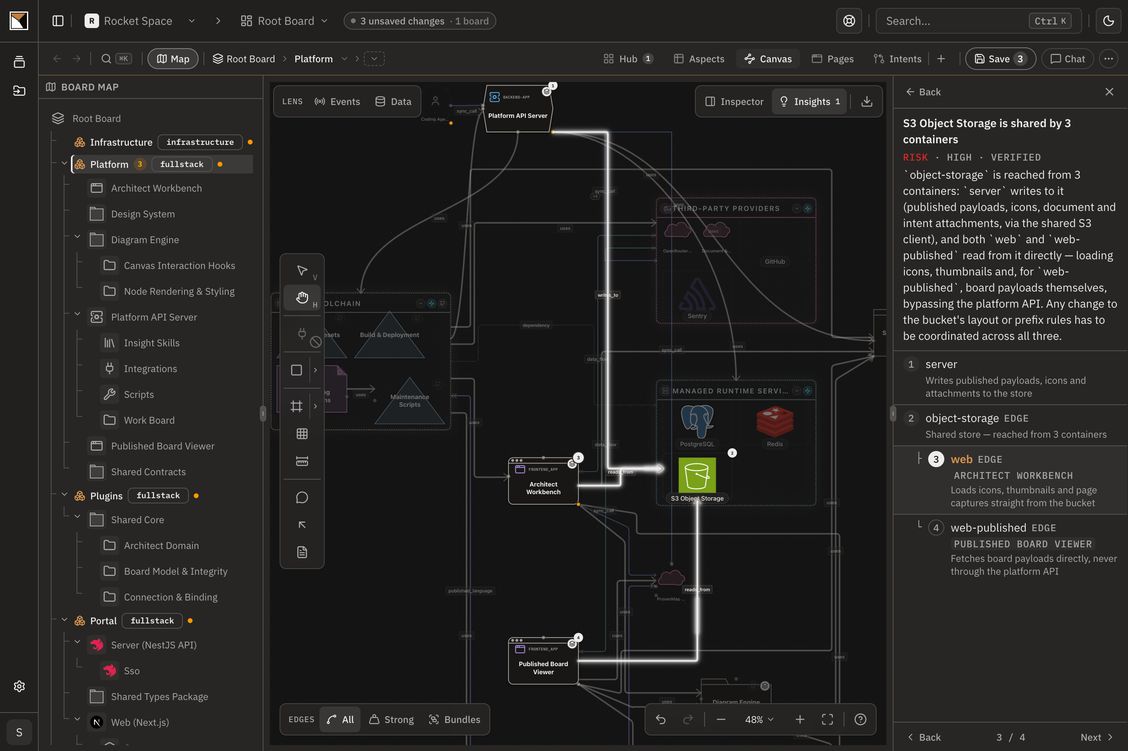Toggle the Events lens
The width and height of the screenshot is (1128, 751).
tap(337, 101)
